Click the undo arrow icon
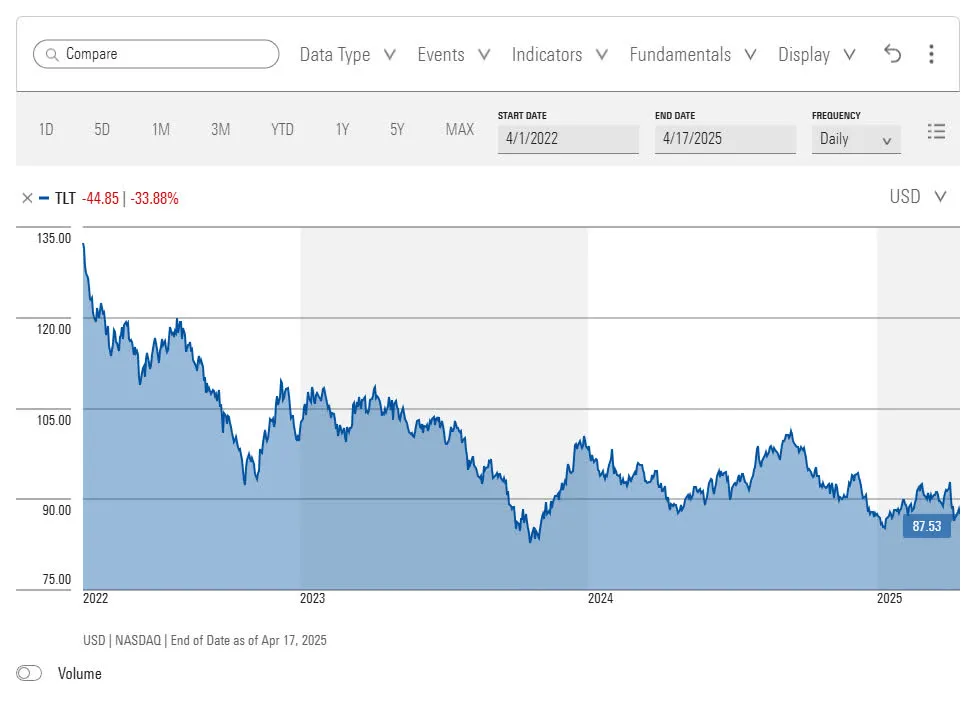Image resolution: width=976 pixels, height=706 pixels. pyautogui.click(x=893, y=54)
